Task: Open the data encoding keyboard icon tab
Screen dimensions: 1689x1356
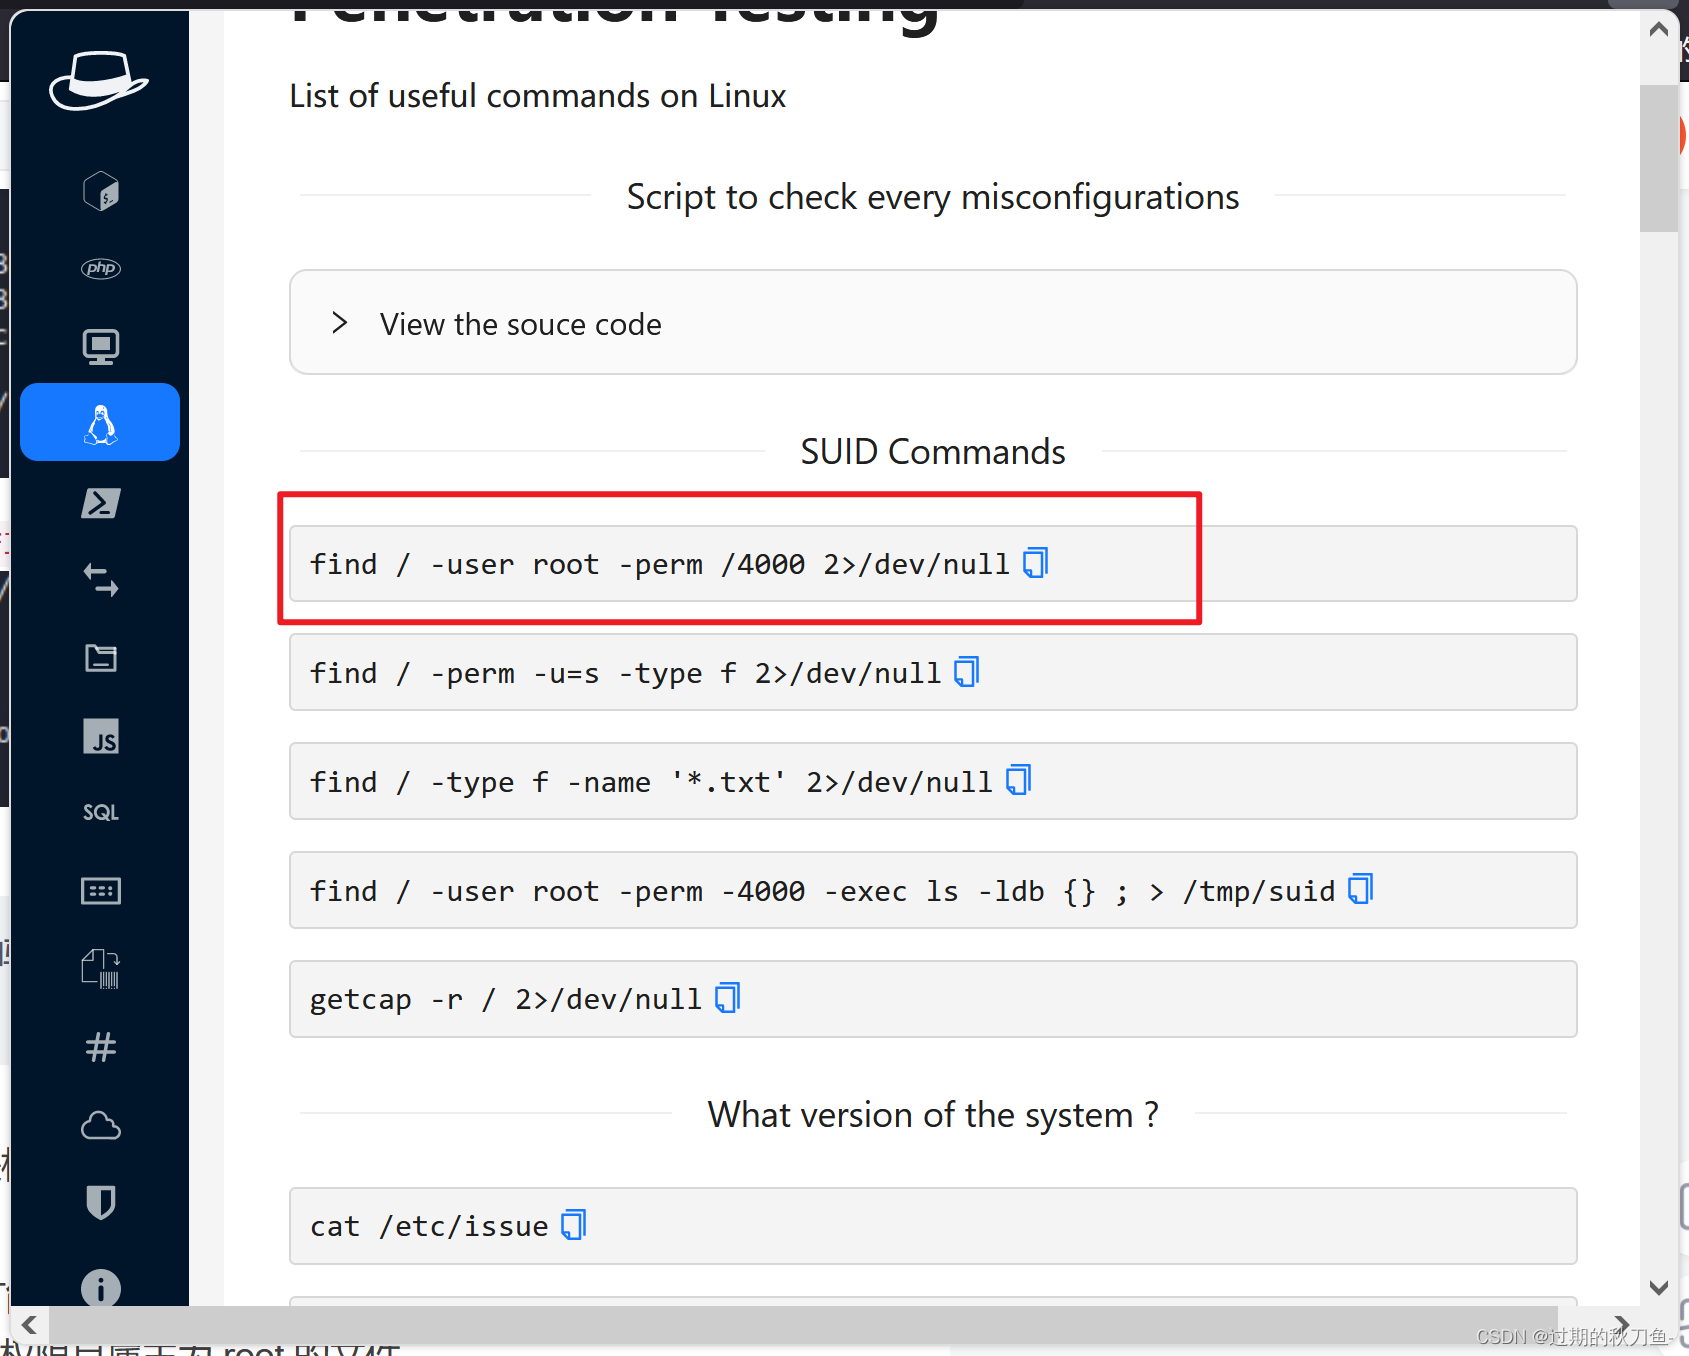Action: 101,891
